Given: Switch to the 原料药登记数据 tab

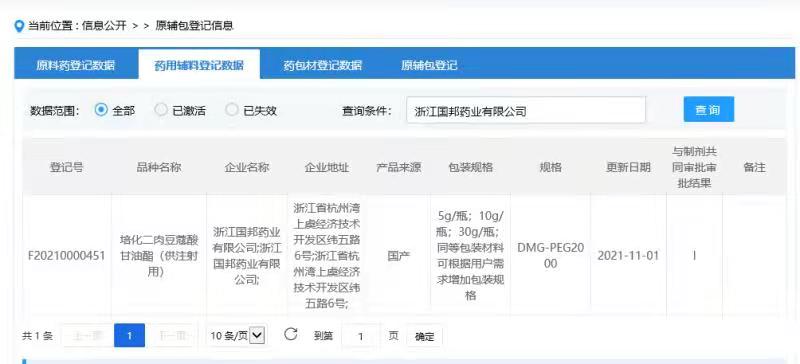Looking at the screenshot, I should coord(76,65).
